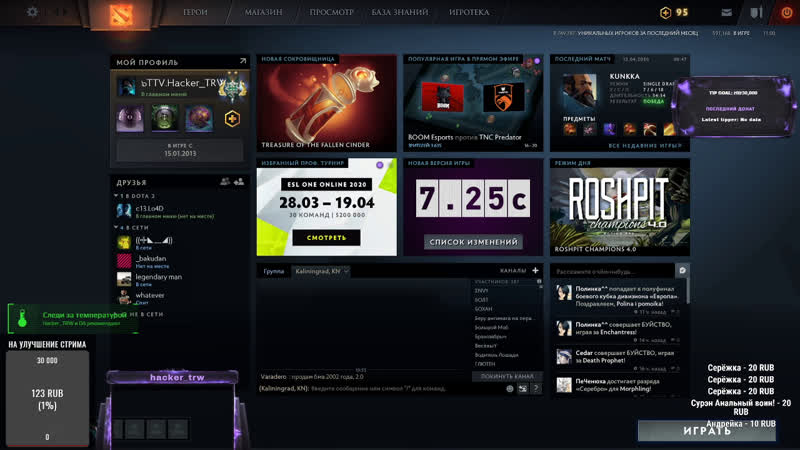Open the МАГАЗИН menu

[x=263, y=12]
